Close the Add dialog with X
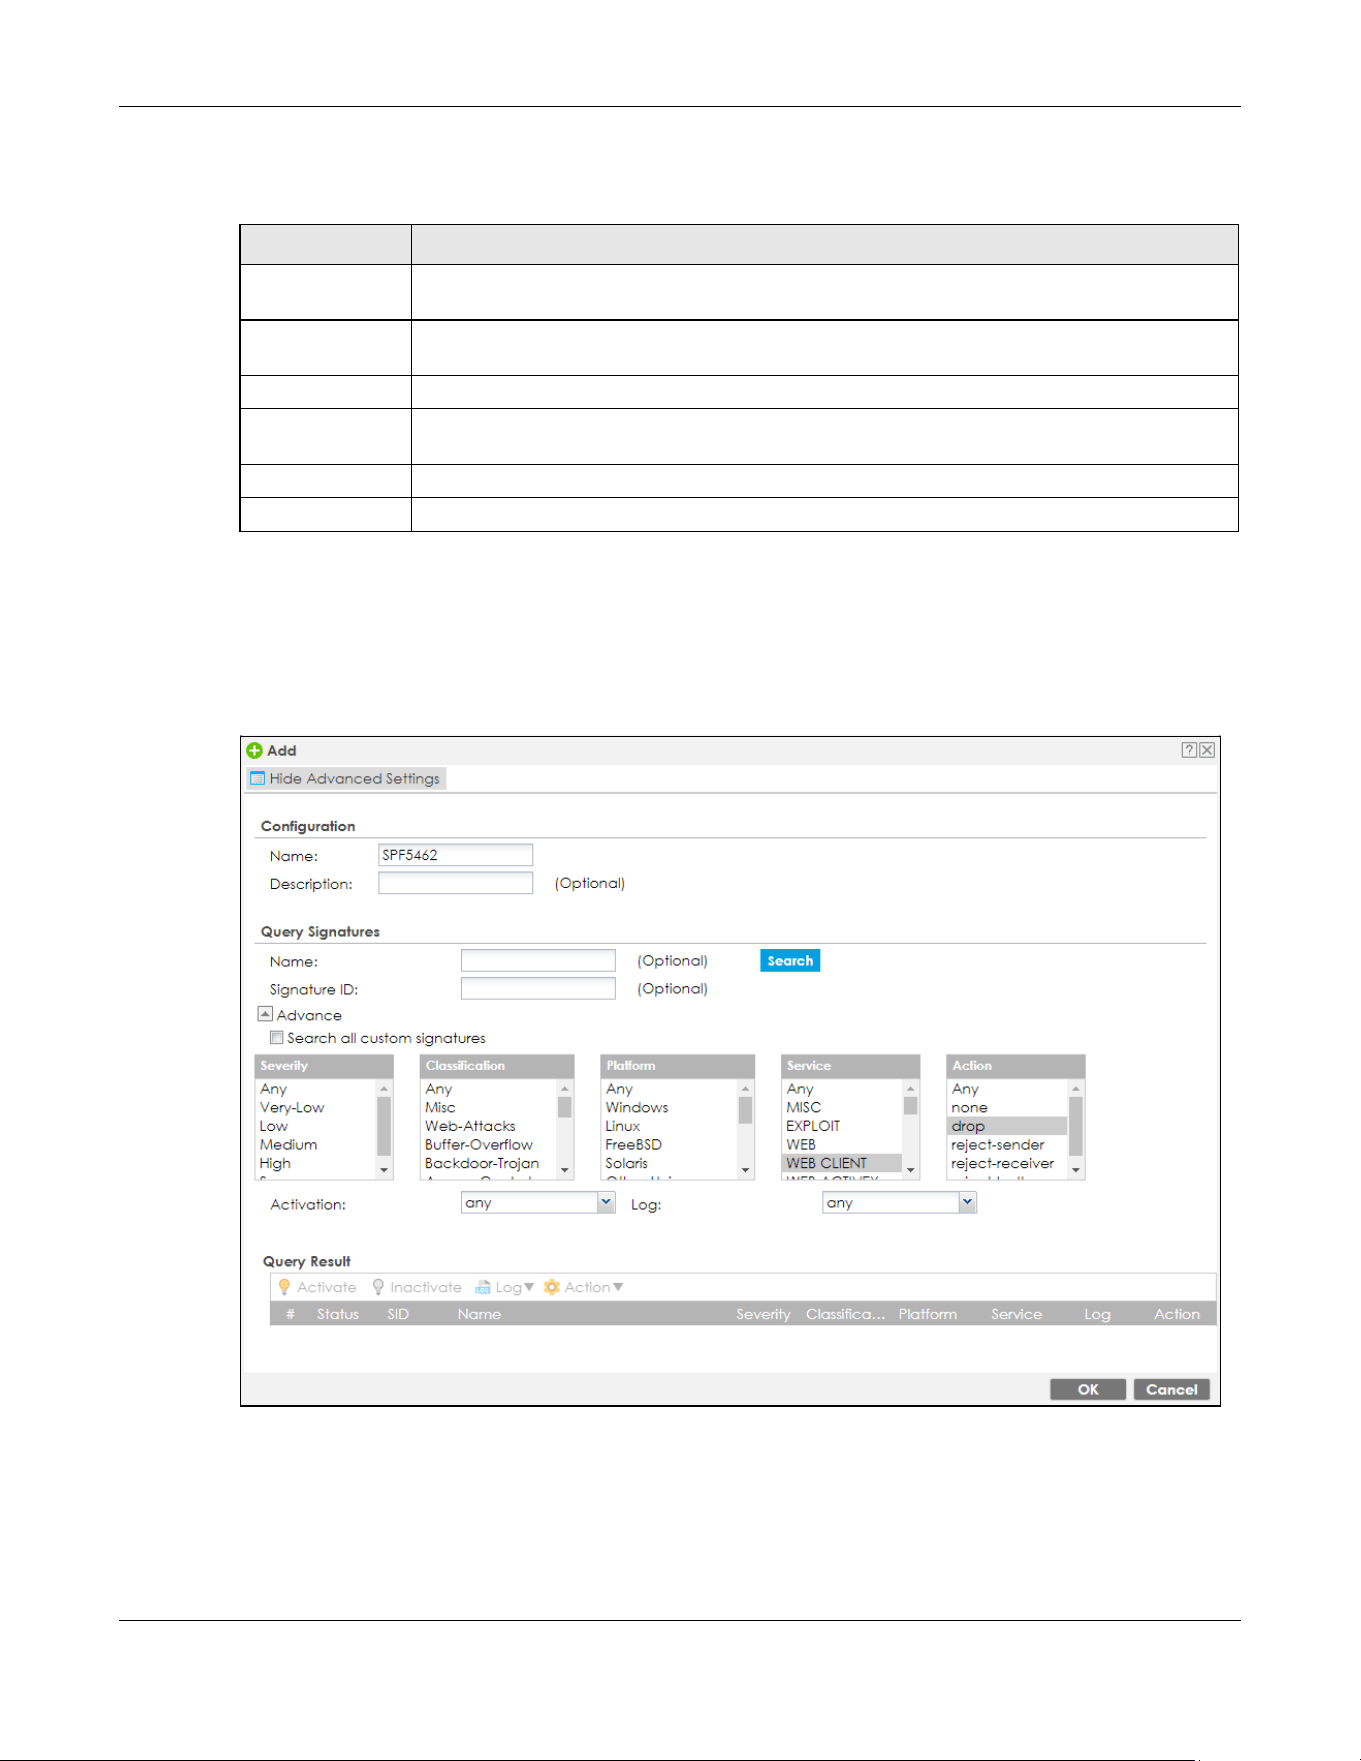Screen dimensions: 1361x1761 click(1207, 750)
